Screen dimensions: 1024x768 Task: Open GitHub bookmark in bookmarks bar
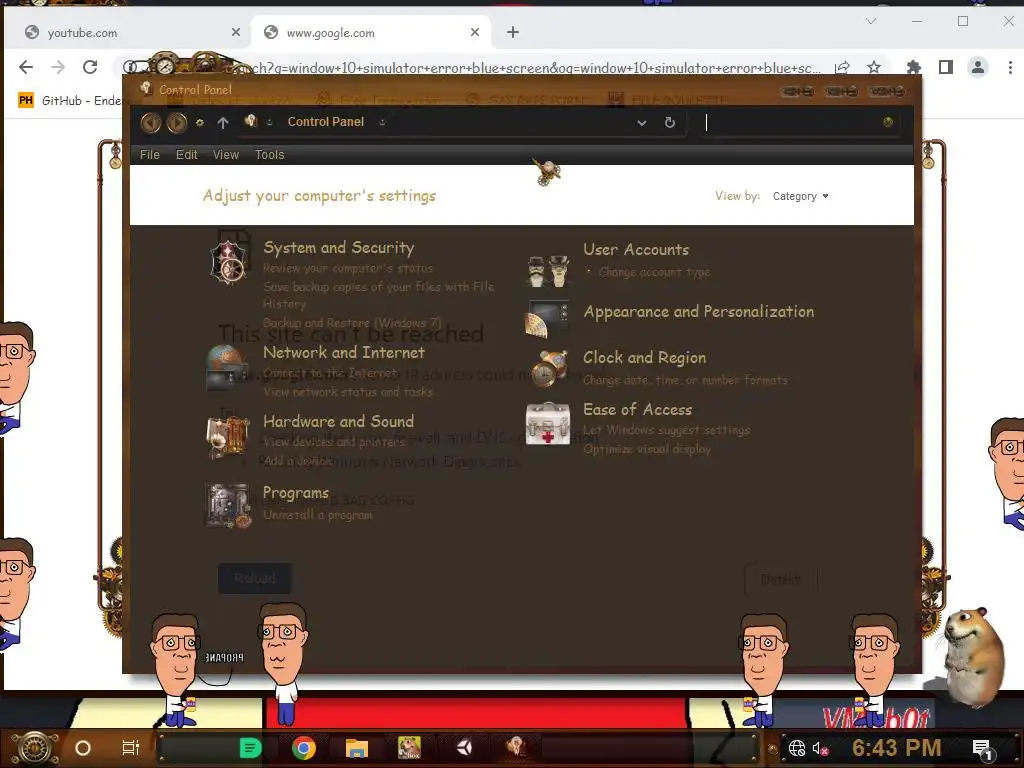pos(71,100)
